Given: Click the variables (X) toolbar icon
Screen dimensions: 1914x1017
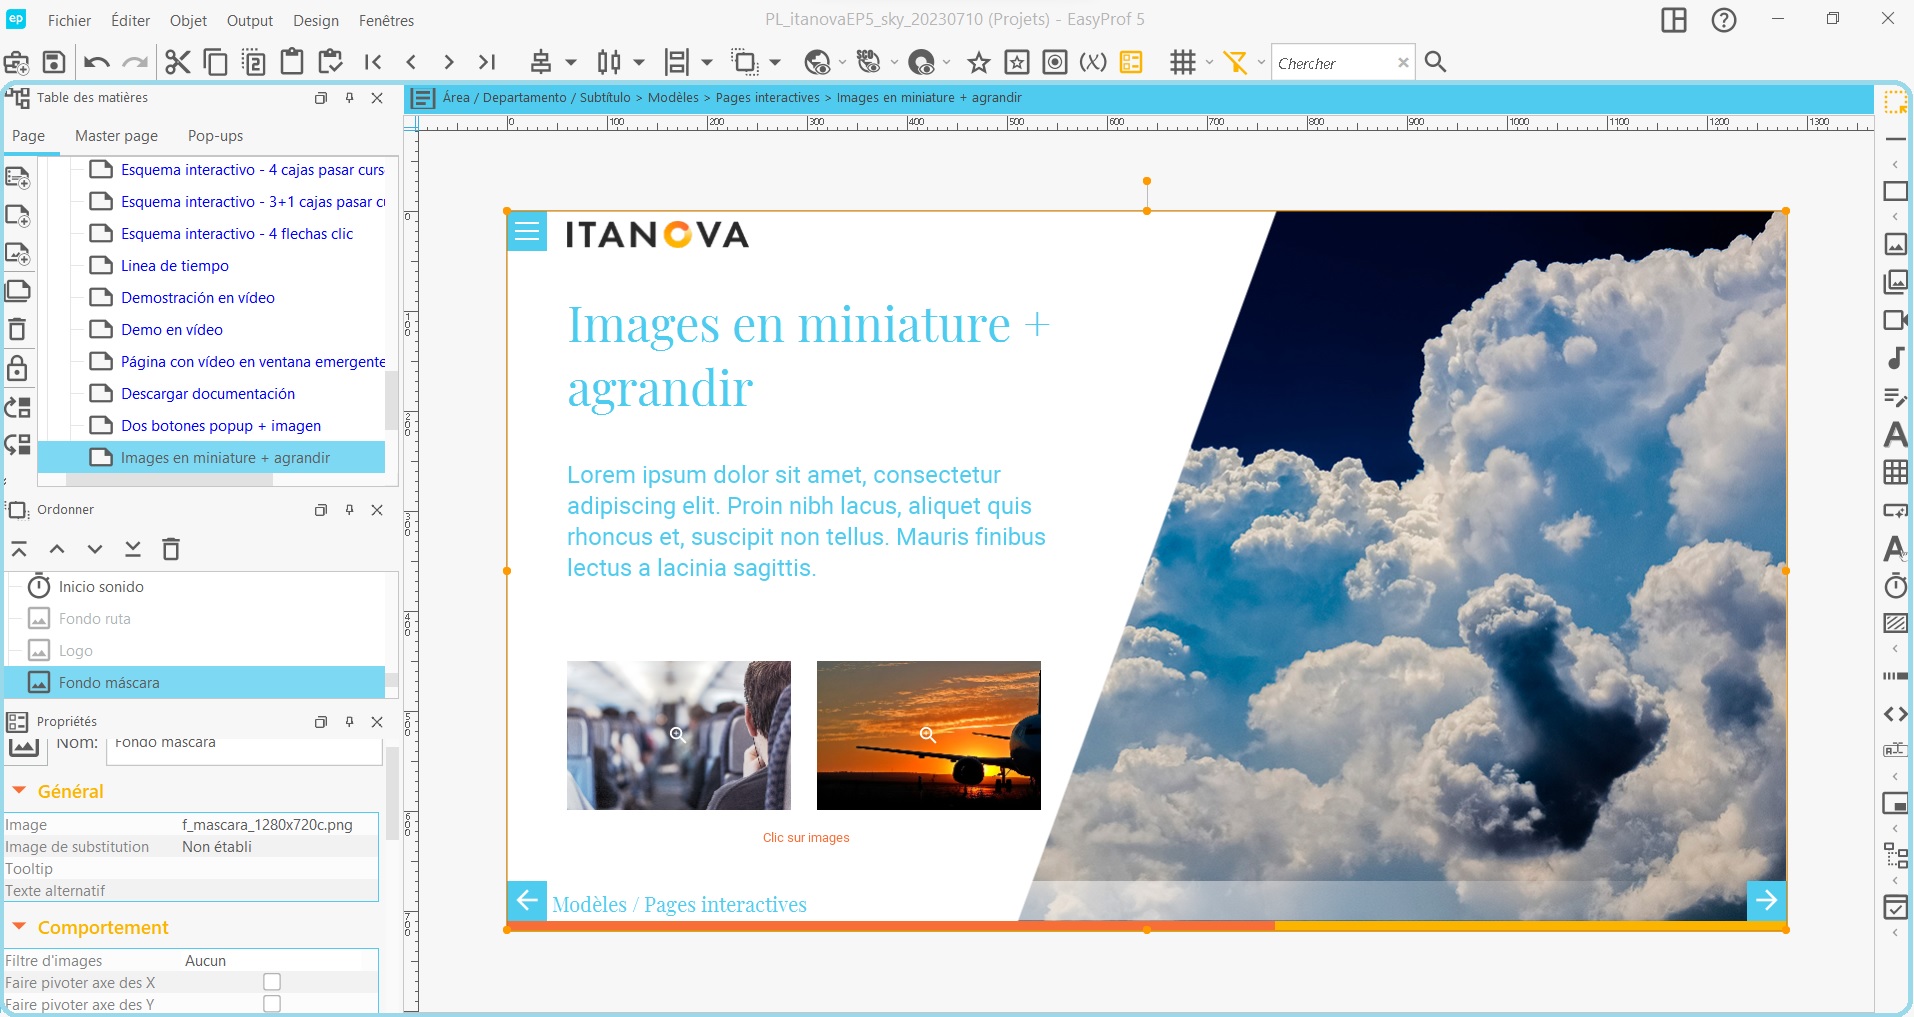Looking at the screenshot, I should coord(1094,61).
